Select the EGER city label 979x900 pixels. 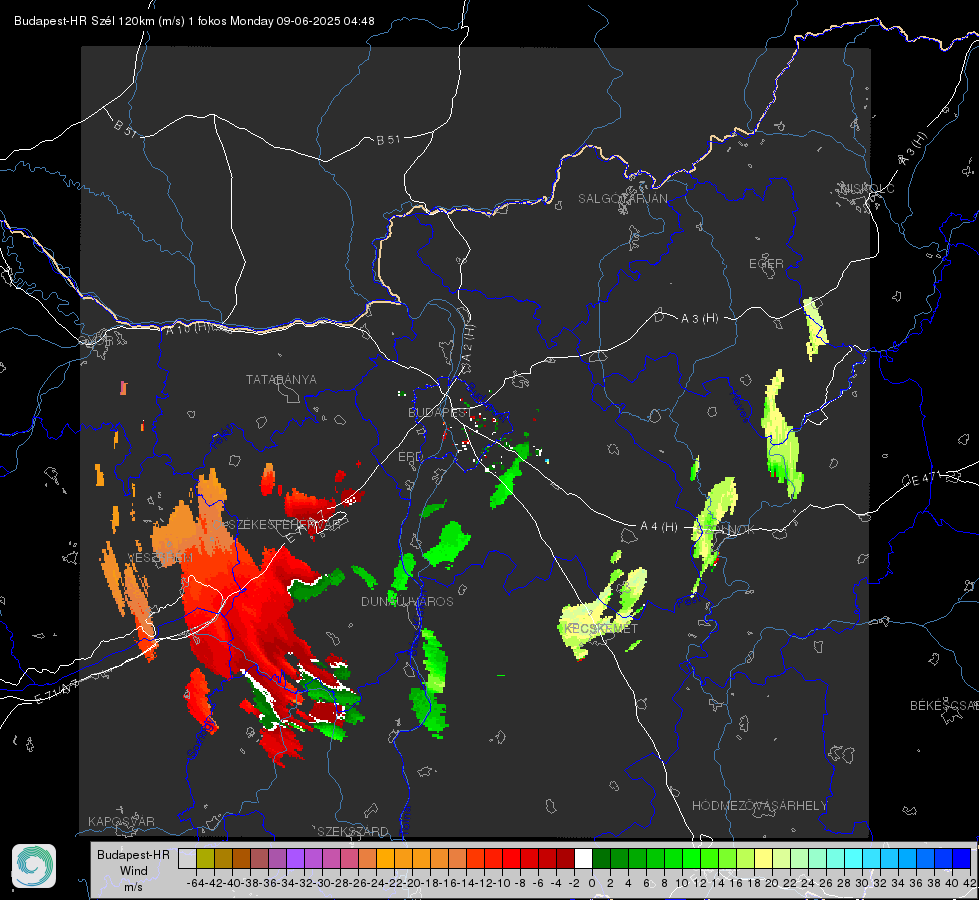pyautogui.click(x=766, y=264)
